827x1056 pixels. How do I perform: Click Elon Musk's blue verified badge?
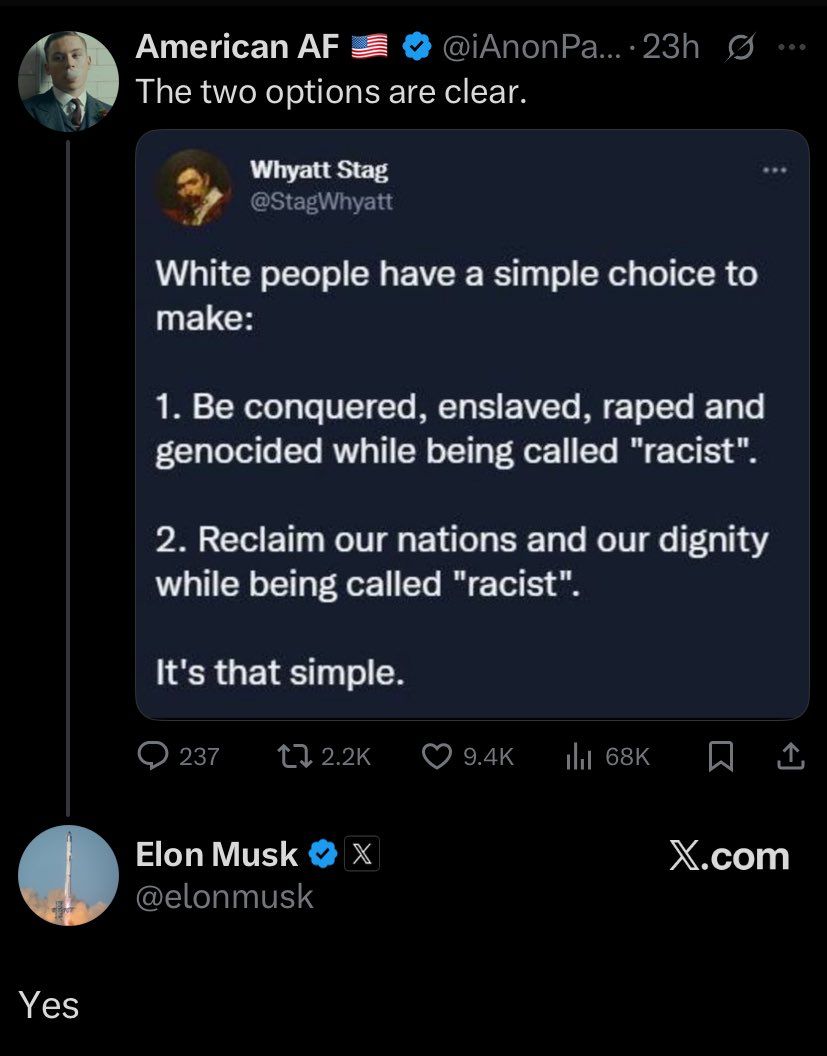(322, 854)
